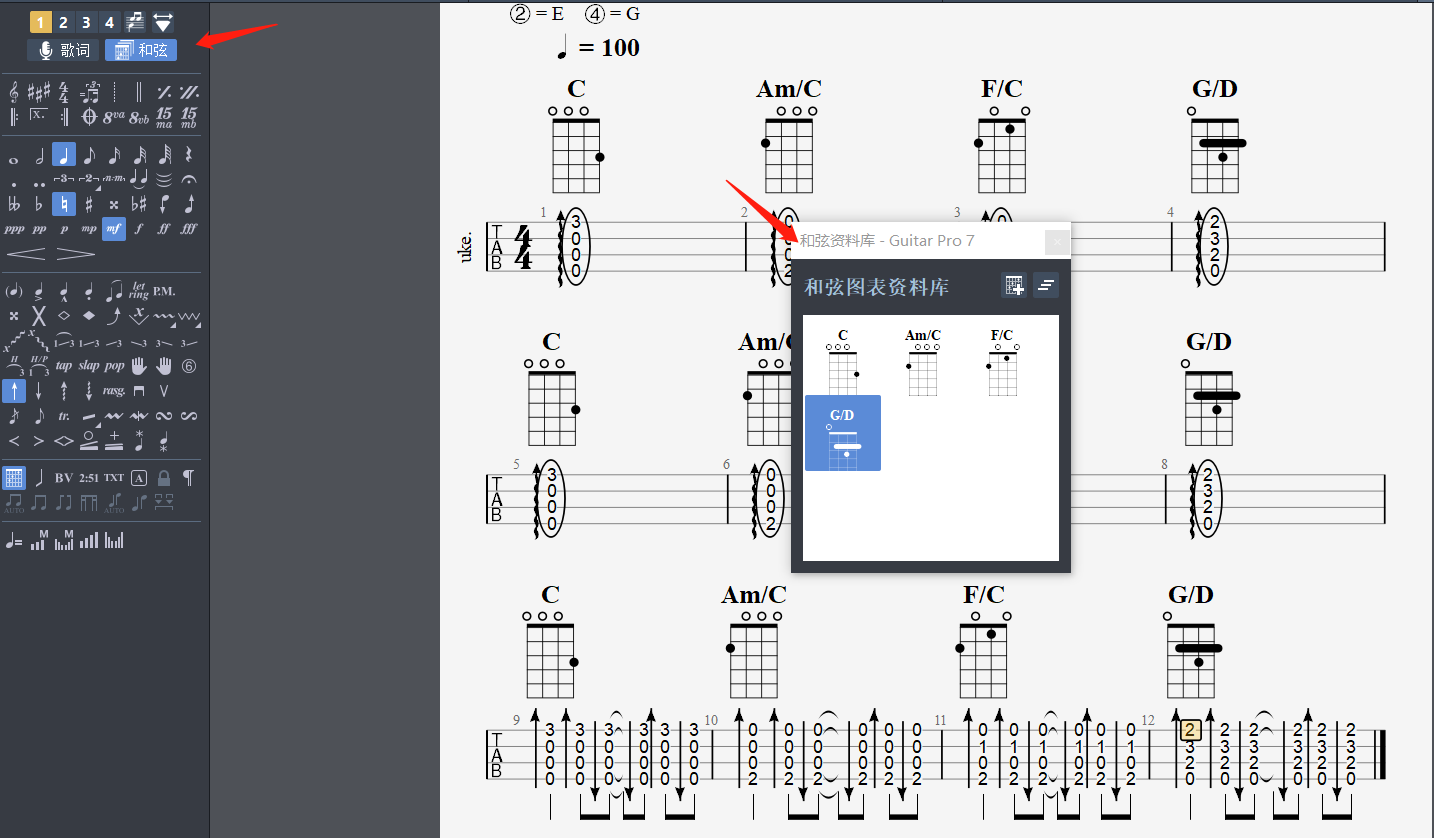Open the 歌词 lyrics editor
This screenshot has width=1434, height=838.
tap(64, 50)
